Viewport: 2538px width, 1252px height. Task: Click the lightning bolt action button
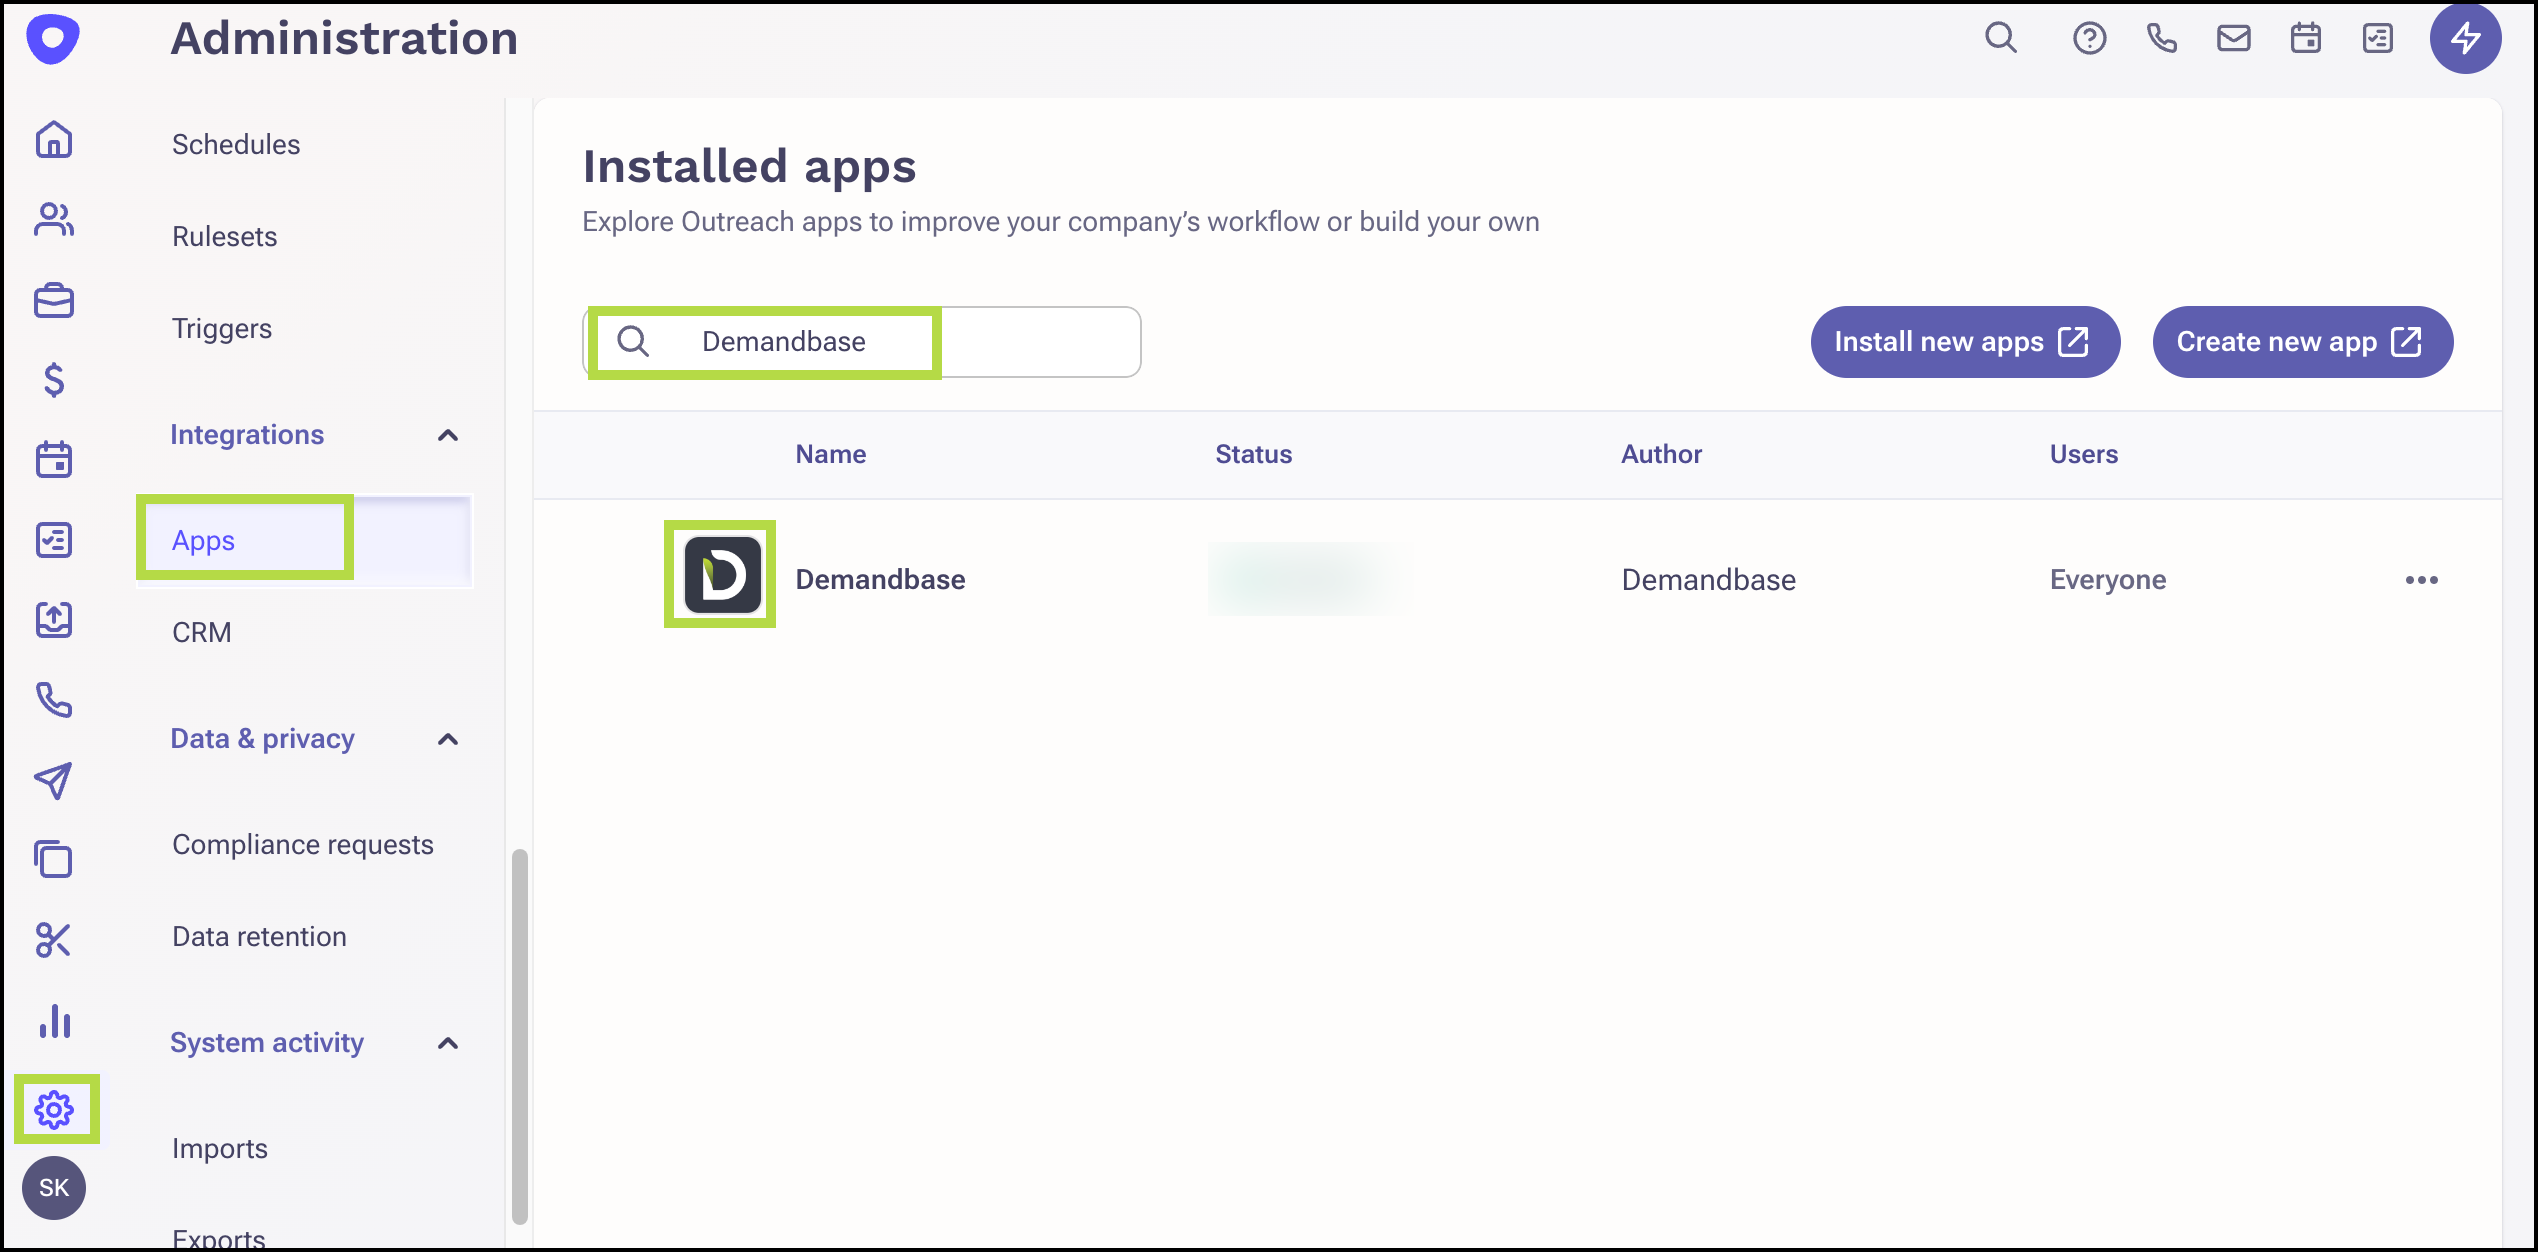2466,38
